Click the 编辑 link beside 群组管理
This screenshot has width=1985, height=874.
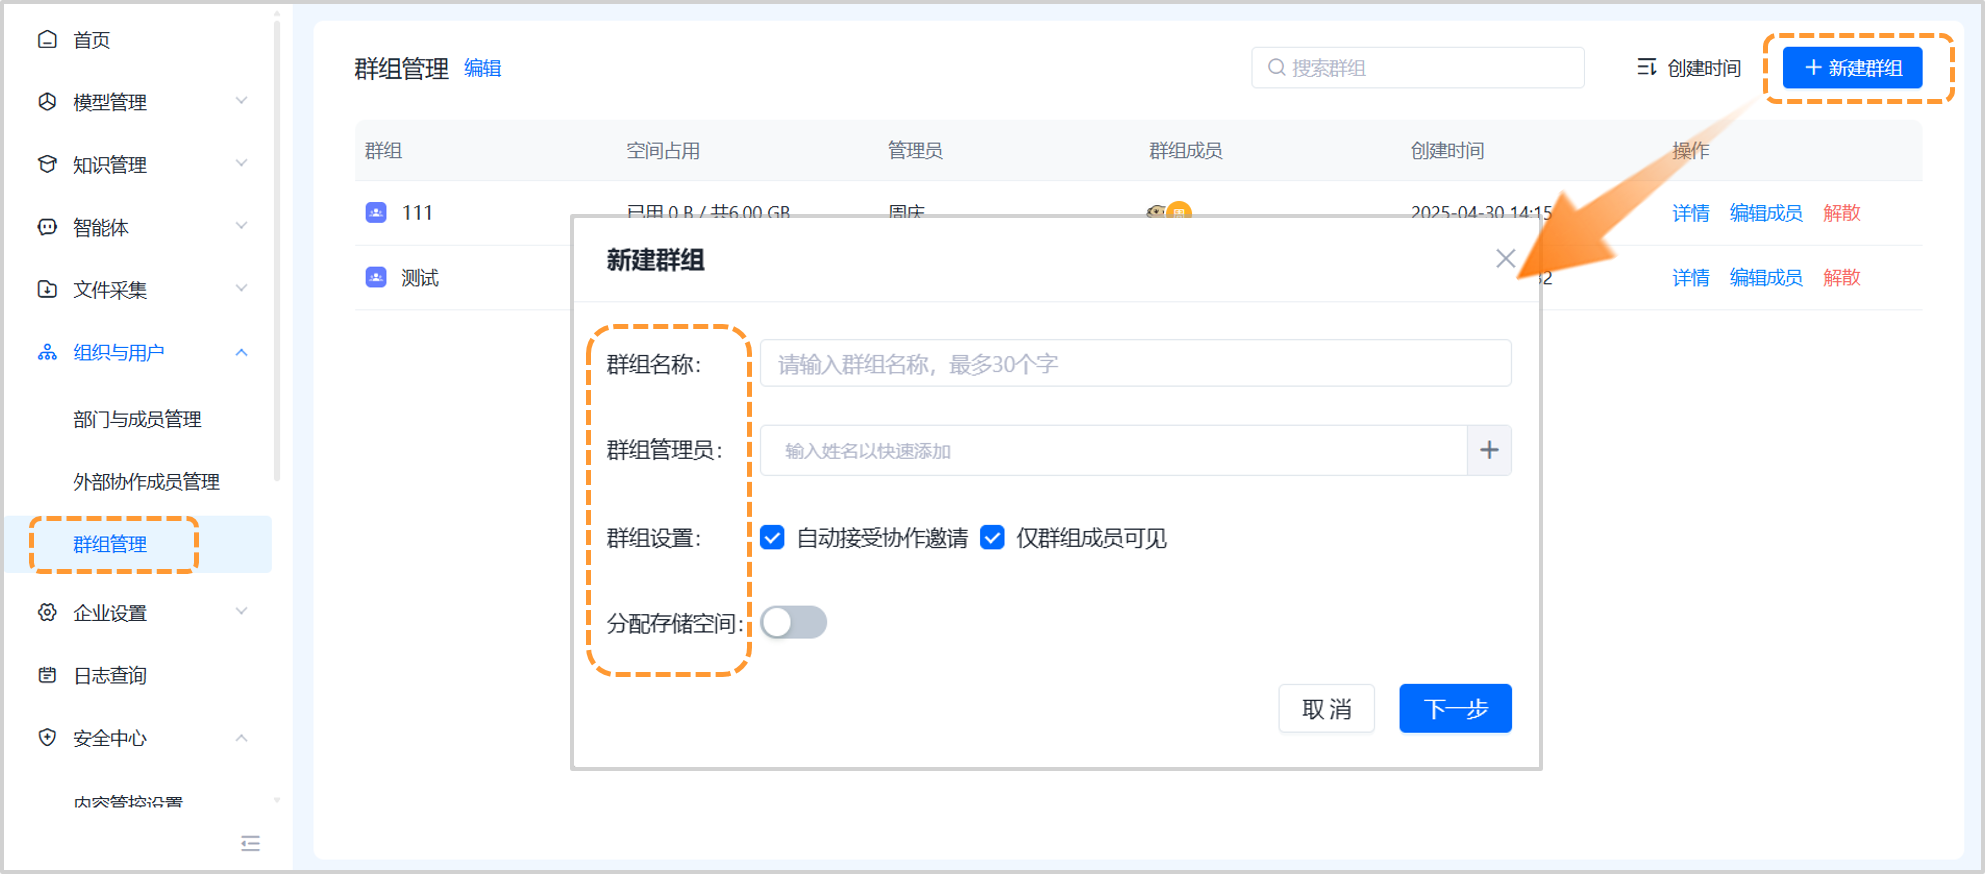coord(483,68)
